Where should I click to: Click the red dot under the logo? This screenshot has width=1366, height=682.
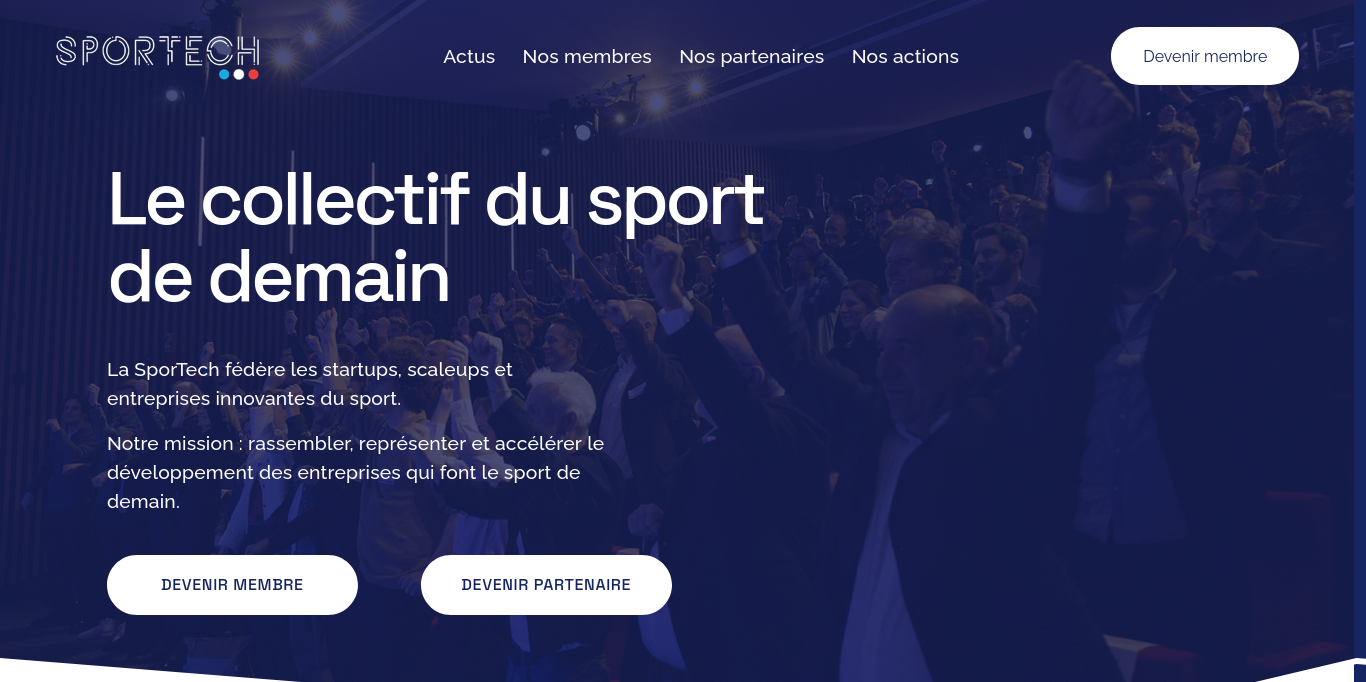tap(253, 74)
